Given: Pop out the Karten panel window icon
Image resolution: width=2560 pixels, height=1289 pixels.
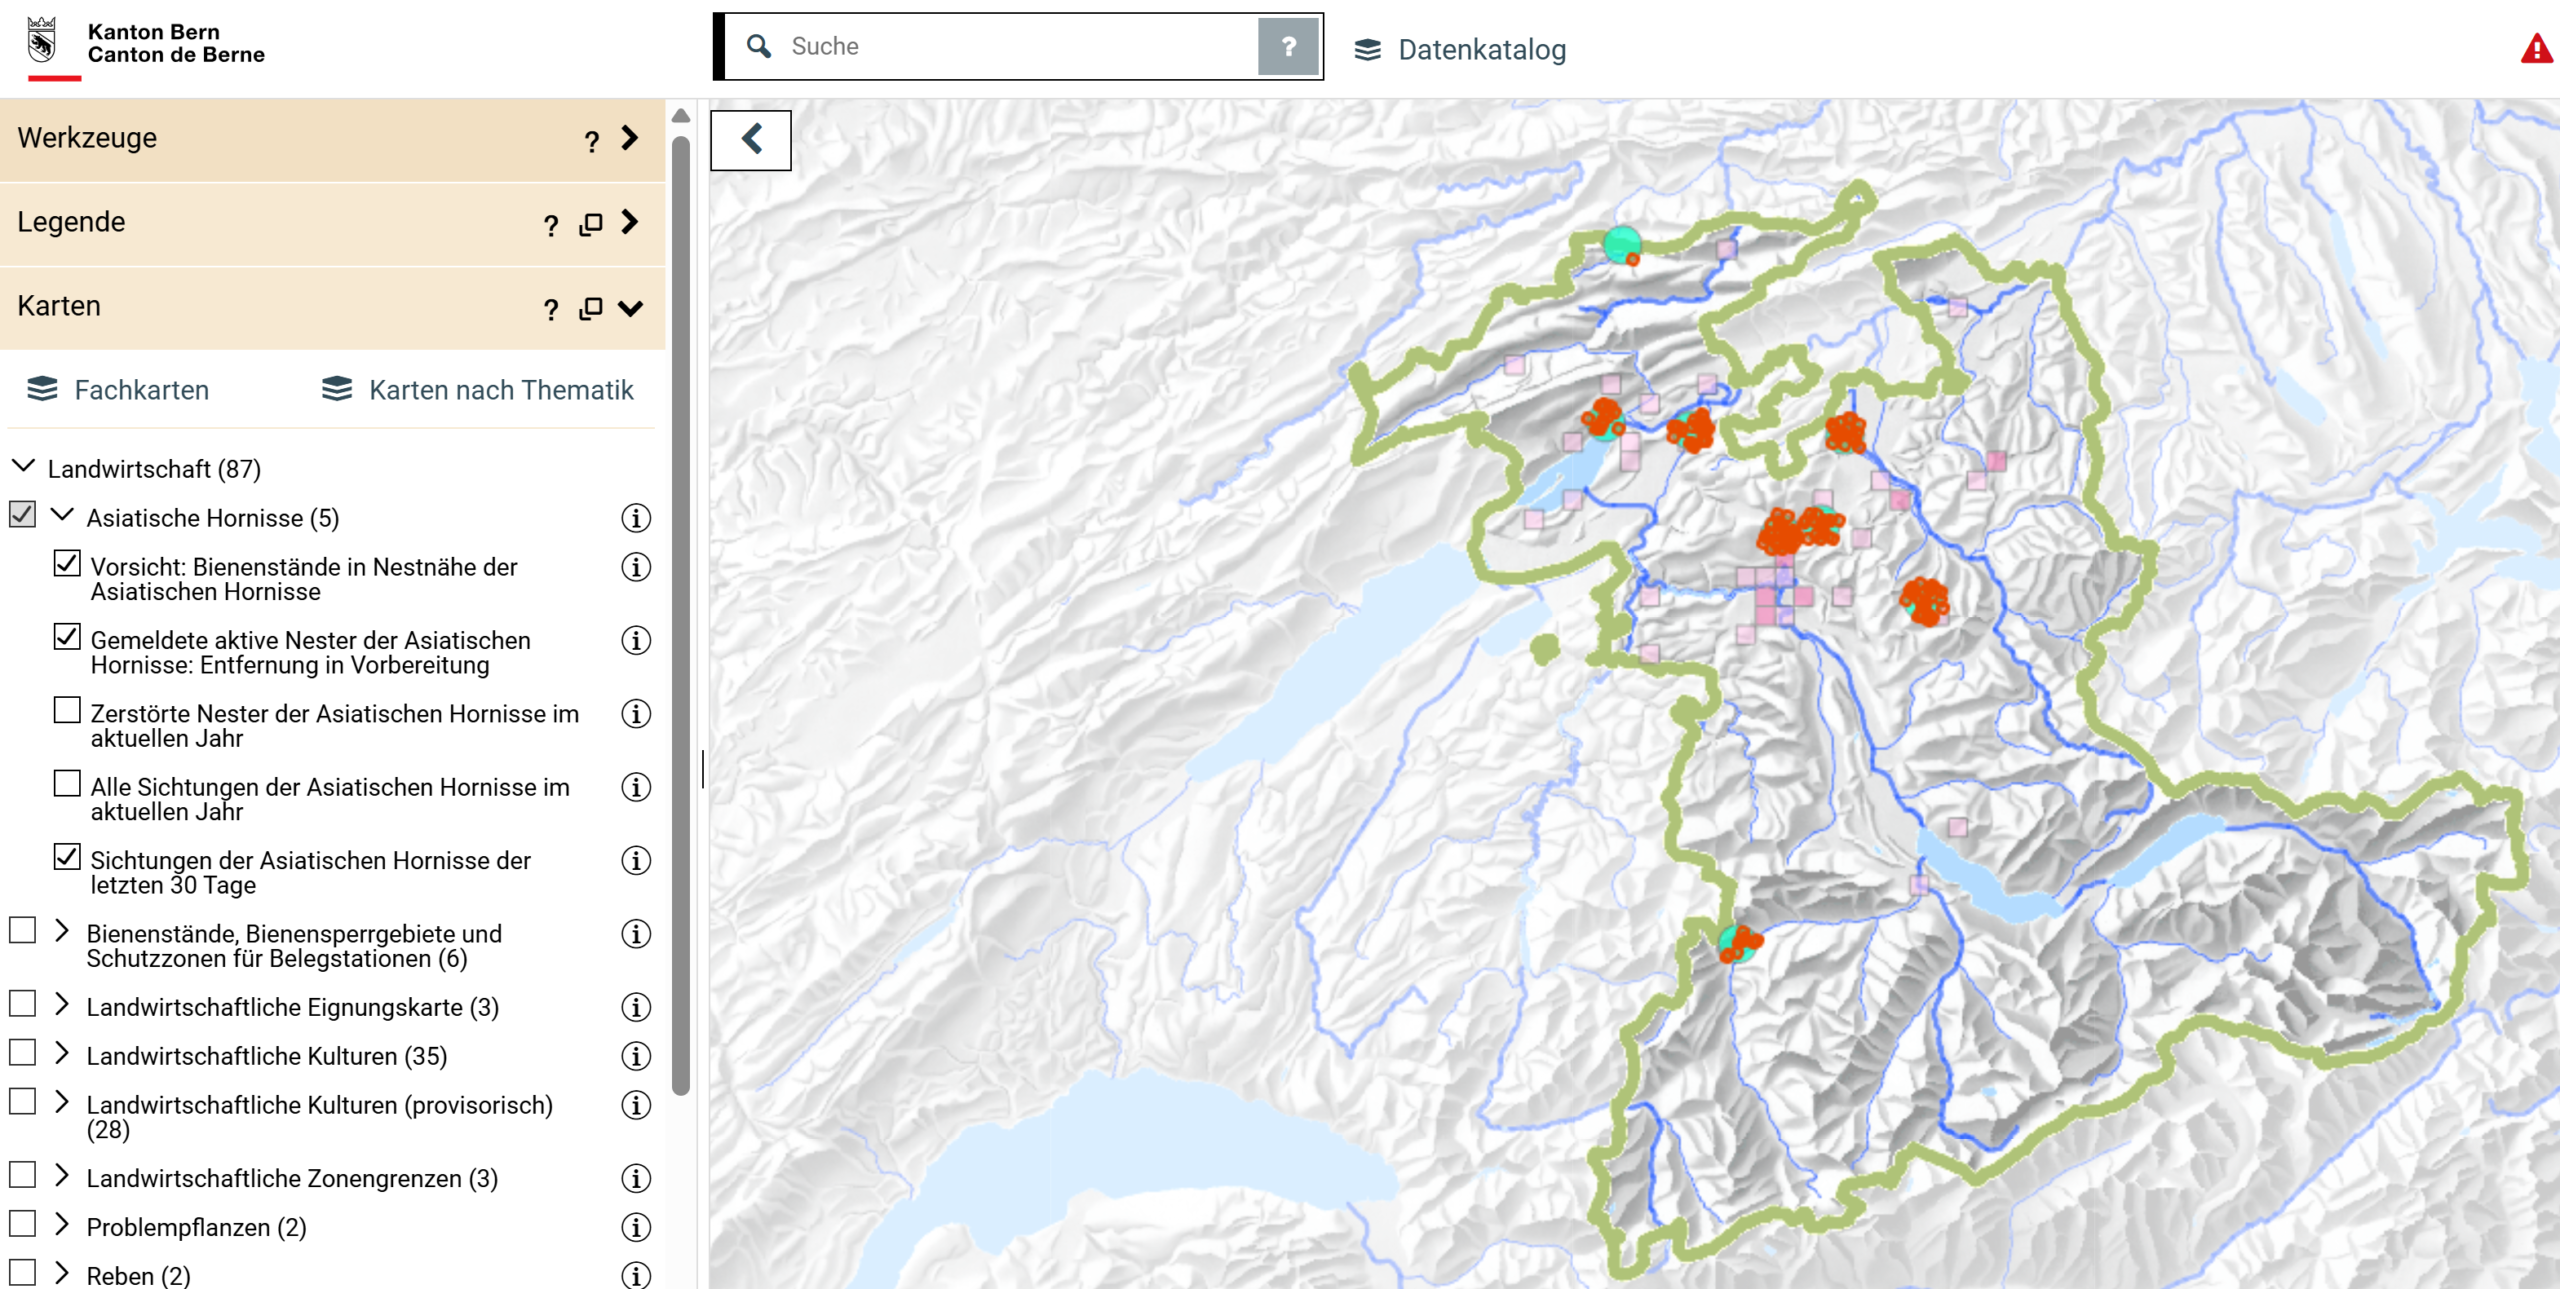Looking at the screenshot, I should 591,308.
